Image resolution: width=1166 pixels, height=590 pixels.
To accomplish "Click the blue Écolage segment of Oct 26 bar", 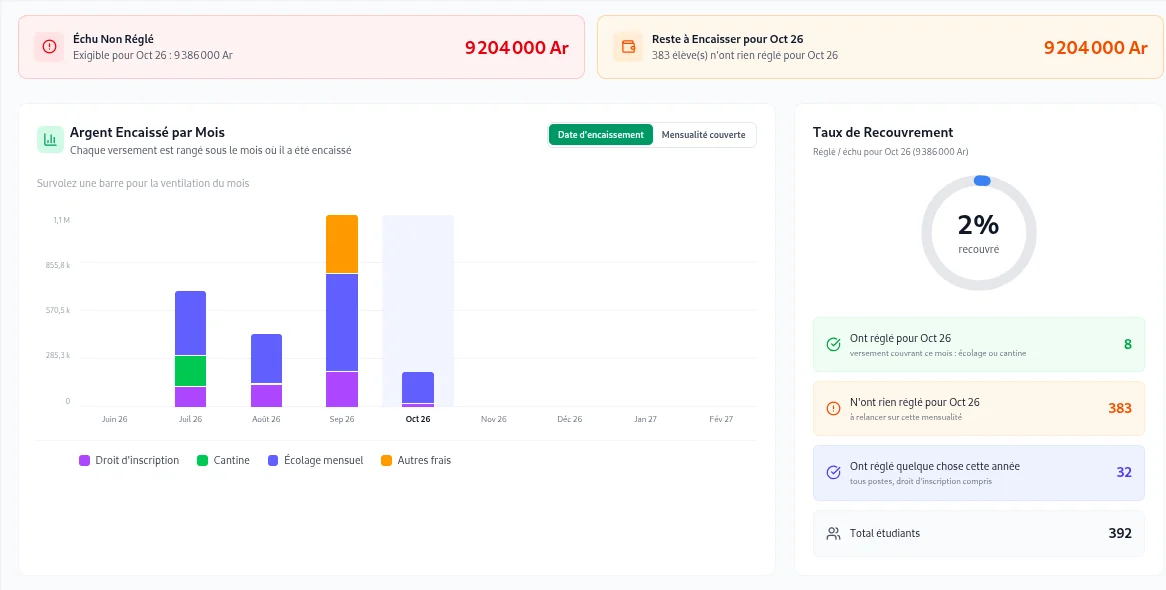I will pyautogui.click(x=418, y=388).
